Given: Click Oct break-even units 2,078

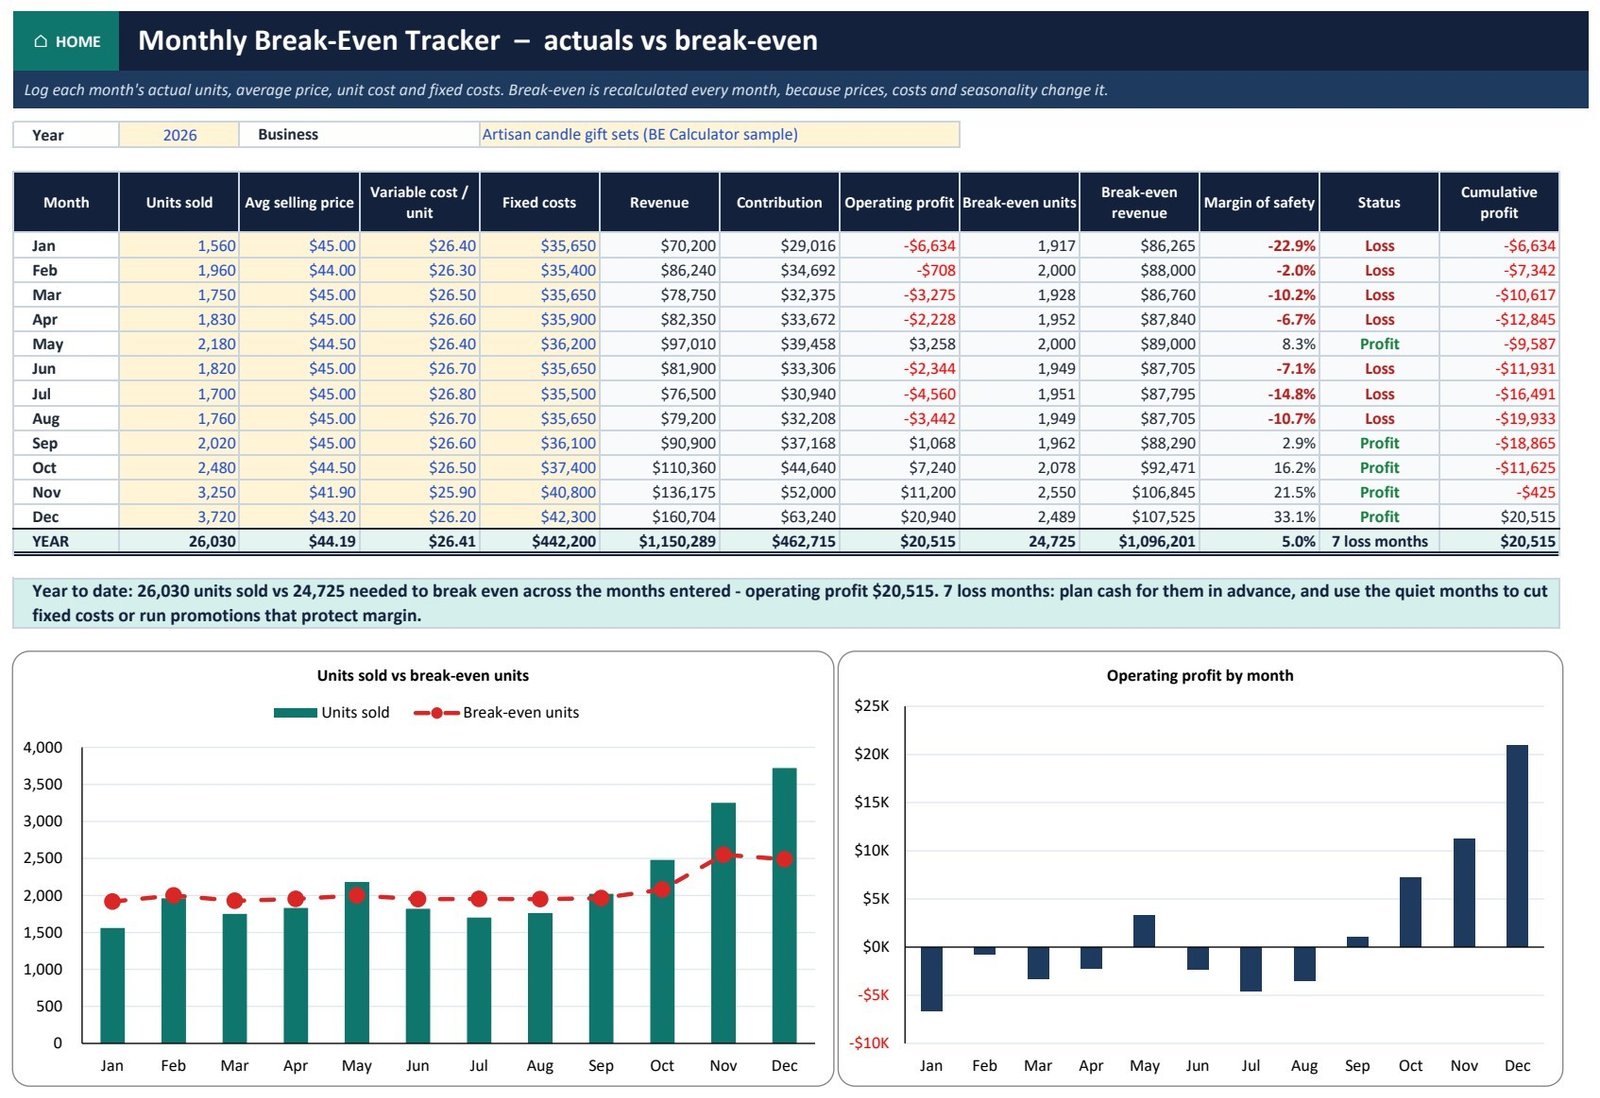Looking at the screenshot, I should tap(1019, 468).
